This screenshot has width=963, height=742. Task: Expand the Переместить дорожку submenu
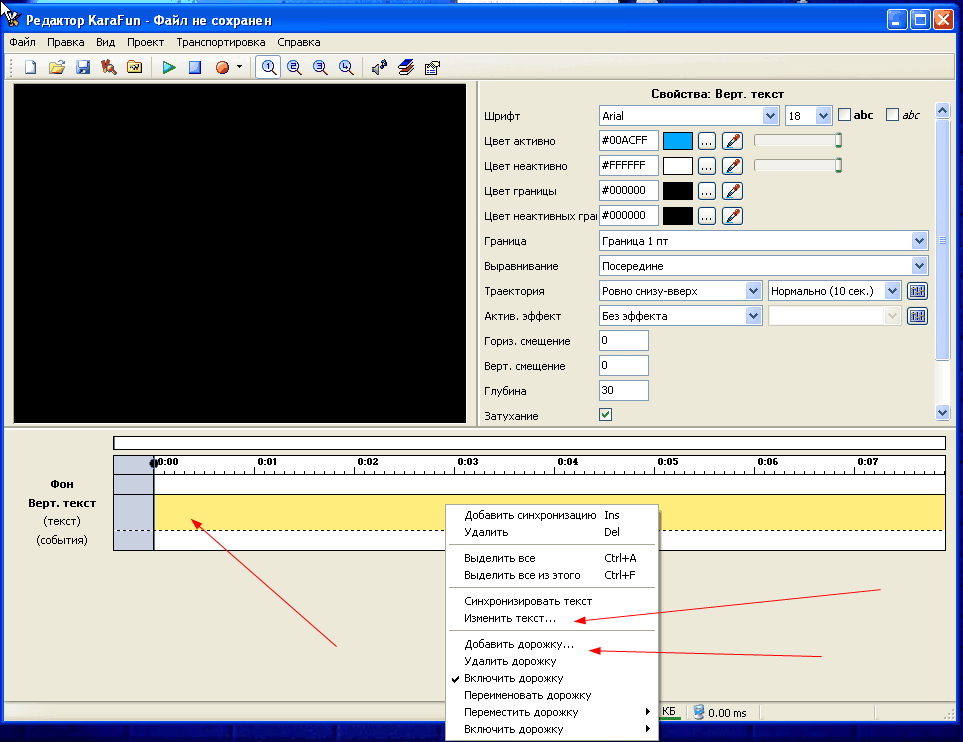pyautogui.click(x=552, y=713)
